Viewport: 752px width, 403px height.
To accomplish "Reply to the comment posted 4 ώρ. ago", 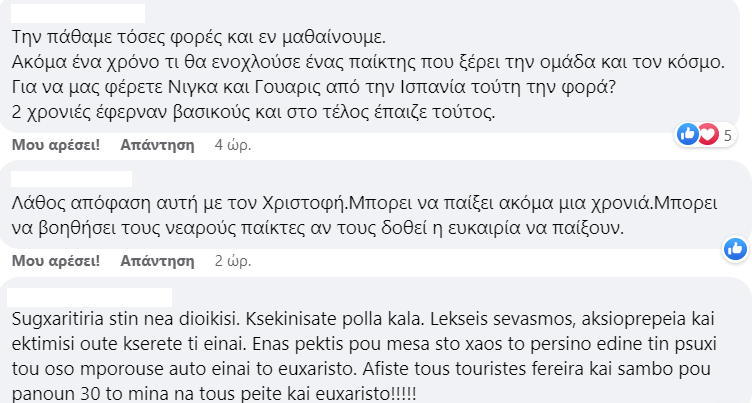I will tap(157, 144).
